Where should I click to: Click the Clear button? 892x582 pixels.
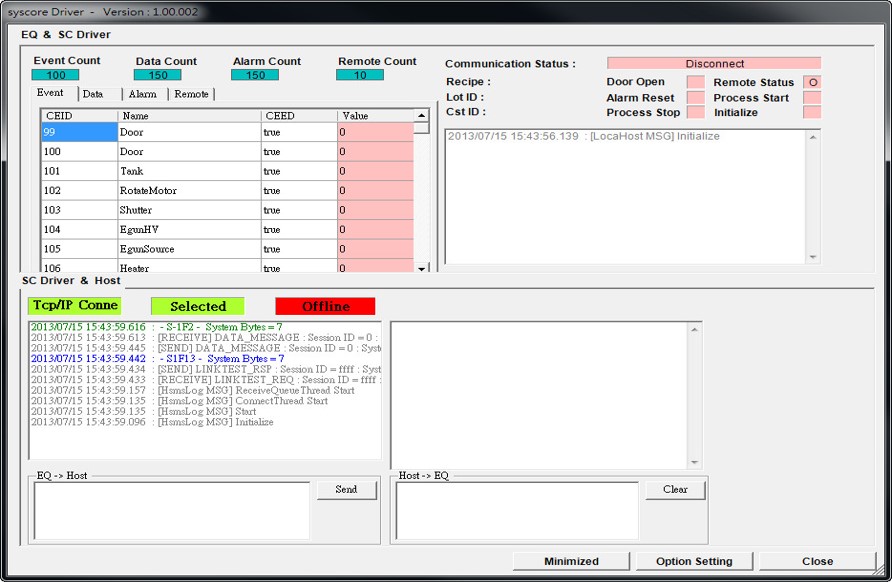[x=675, y=490]
